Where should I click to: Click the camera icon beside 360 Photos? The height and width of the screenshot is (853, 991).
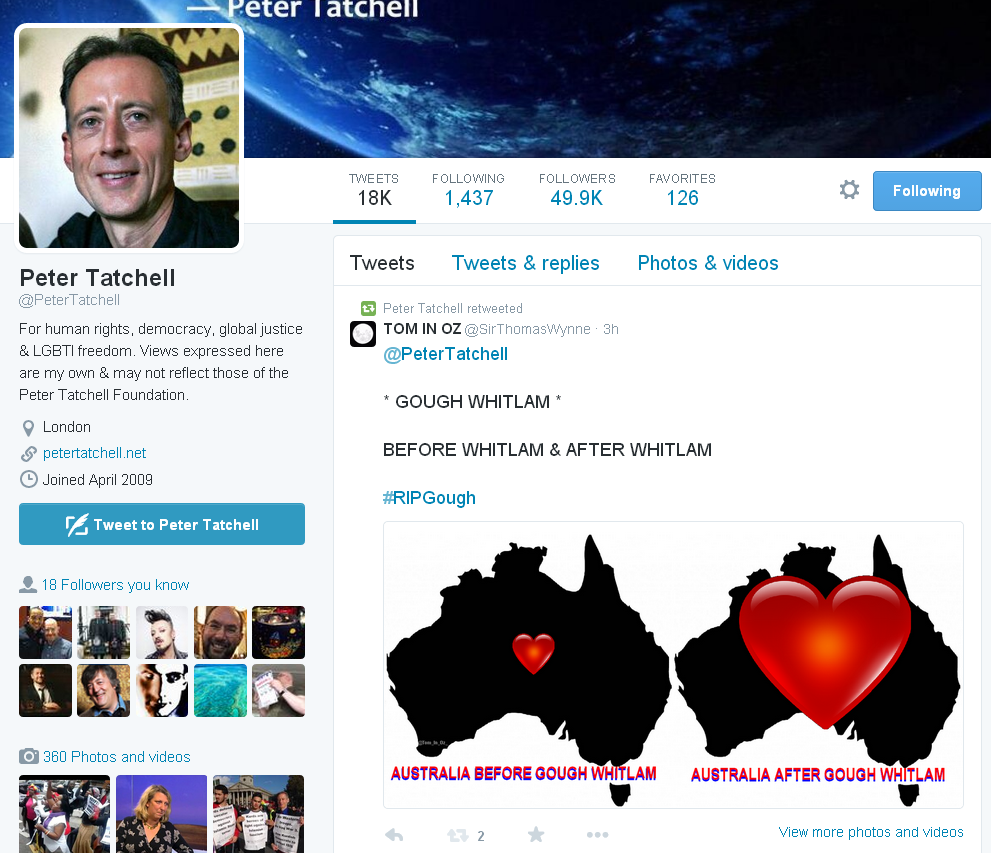28,756
